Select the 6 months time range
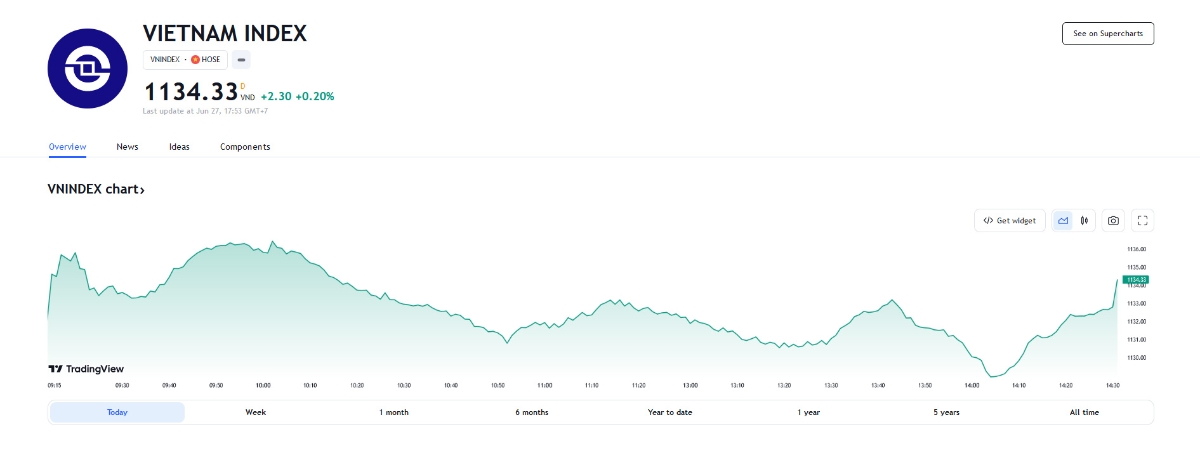This screenshot has height=460, width=1200. pyautogui.click(x=532, y=412)
